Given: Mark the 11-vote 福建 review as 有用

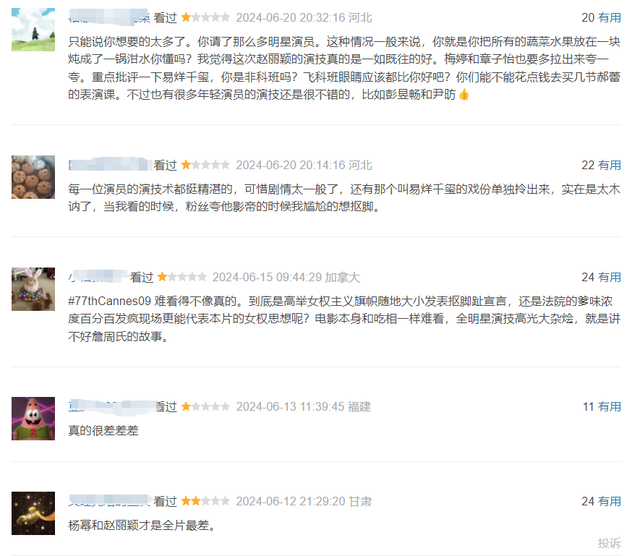Looking at the screenshot, I should tap(609, 407).
